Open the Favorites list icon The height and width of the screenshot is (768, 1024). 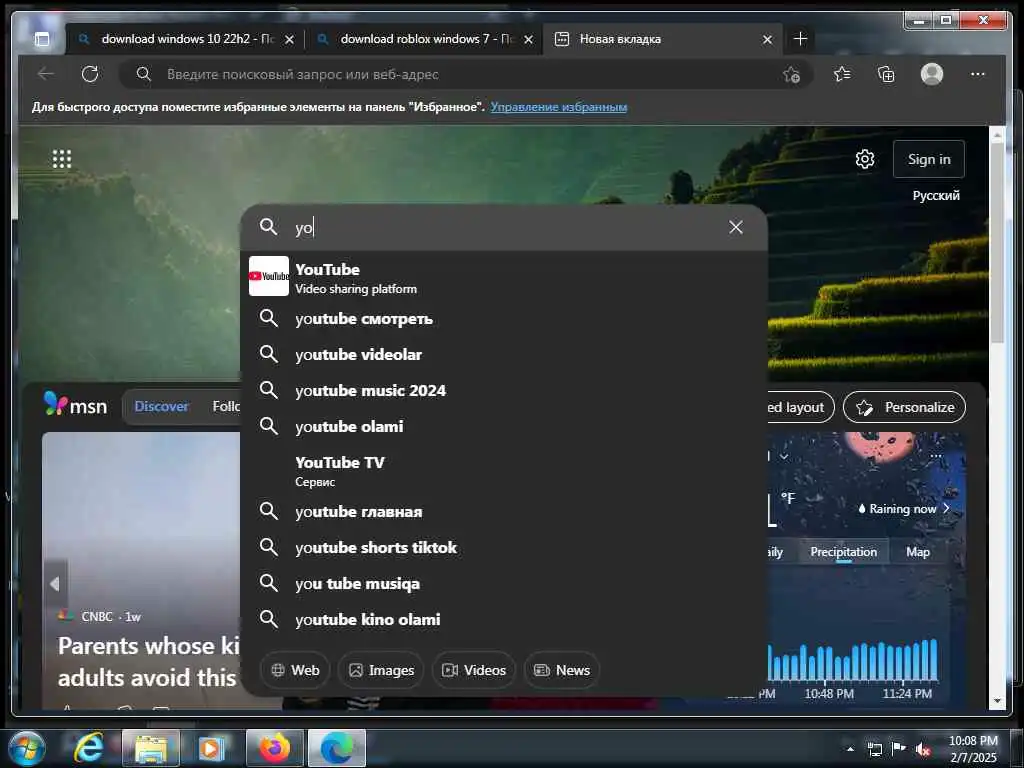point(842,74)
